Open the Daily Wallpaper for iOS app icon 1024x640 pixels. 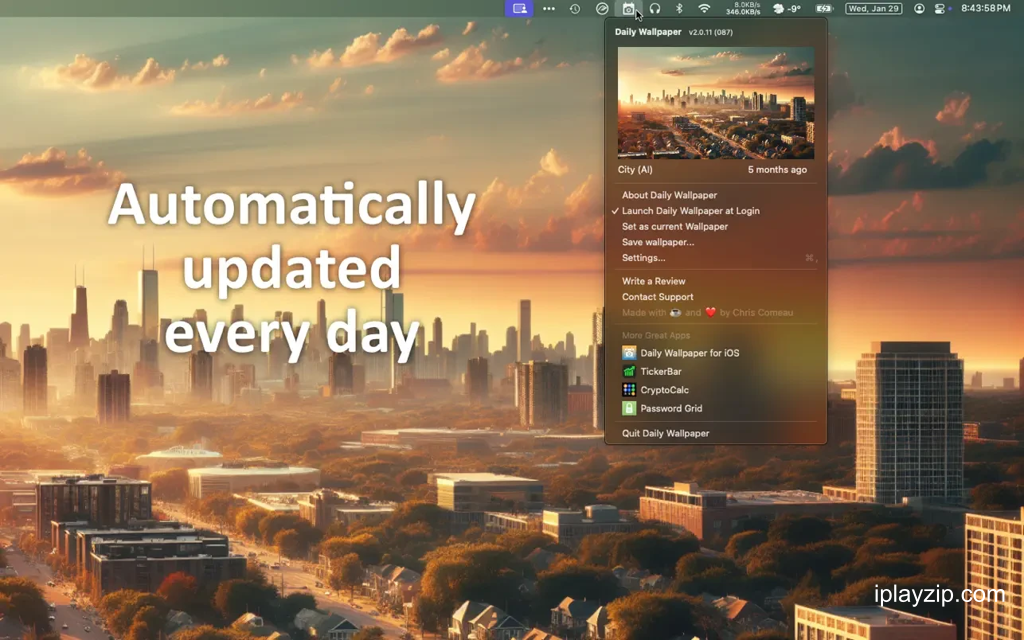pos(629,353)
